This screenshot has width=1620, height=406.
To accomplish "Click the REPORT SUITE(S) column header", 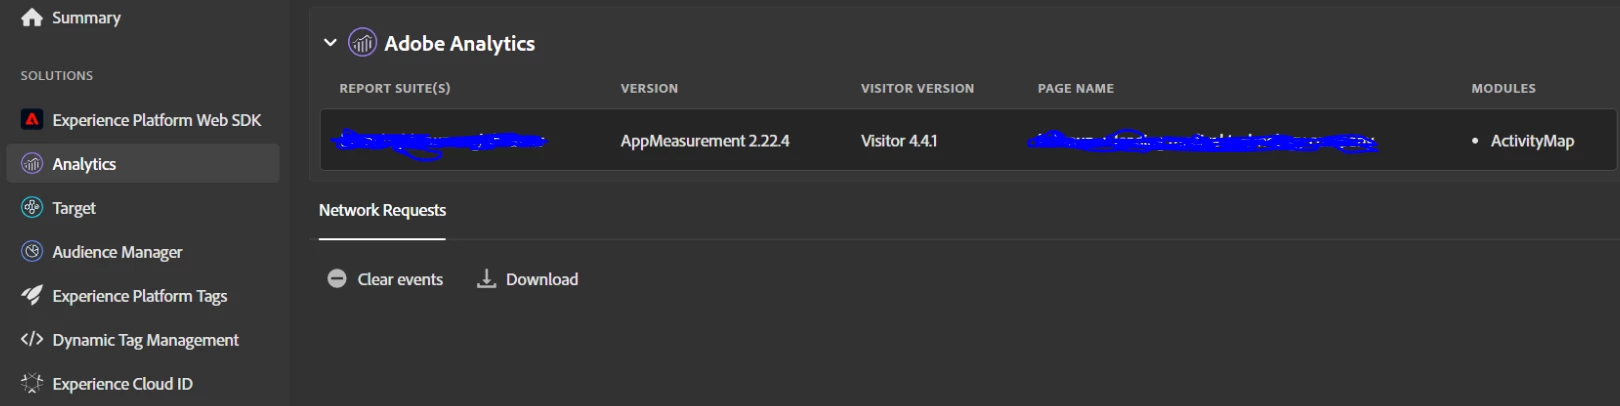I will click(395, 88).
